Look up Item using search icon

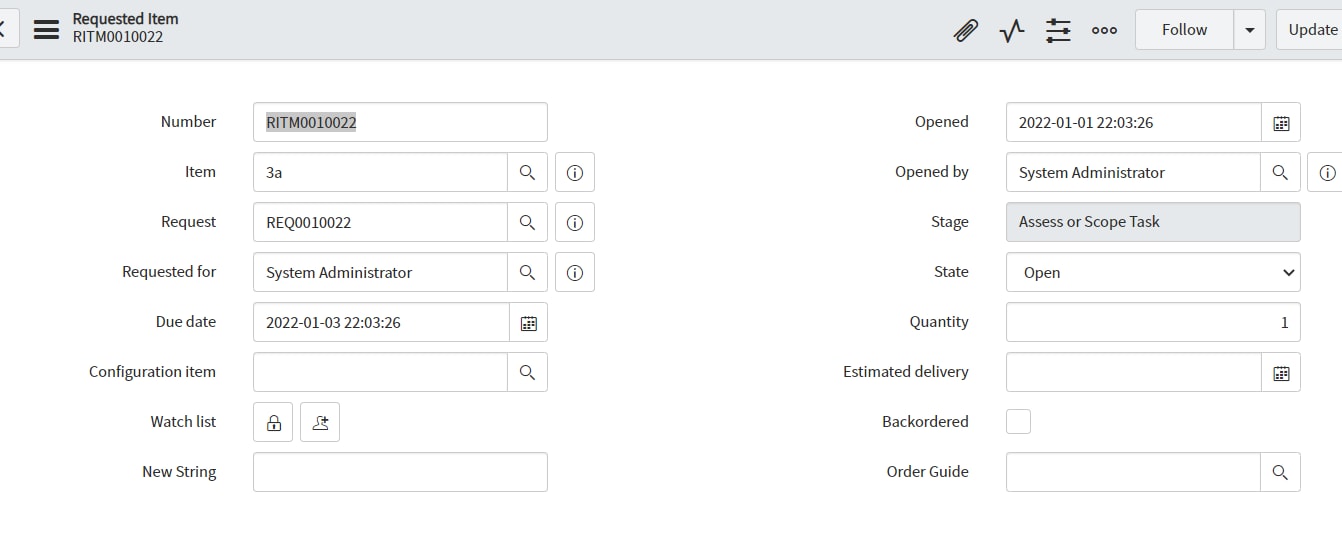tap(527, 172)
